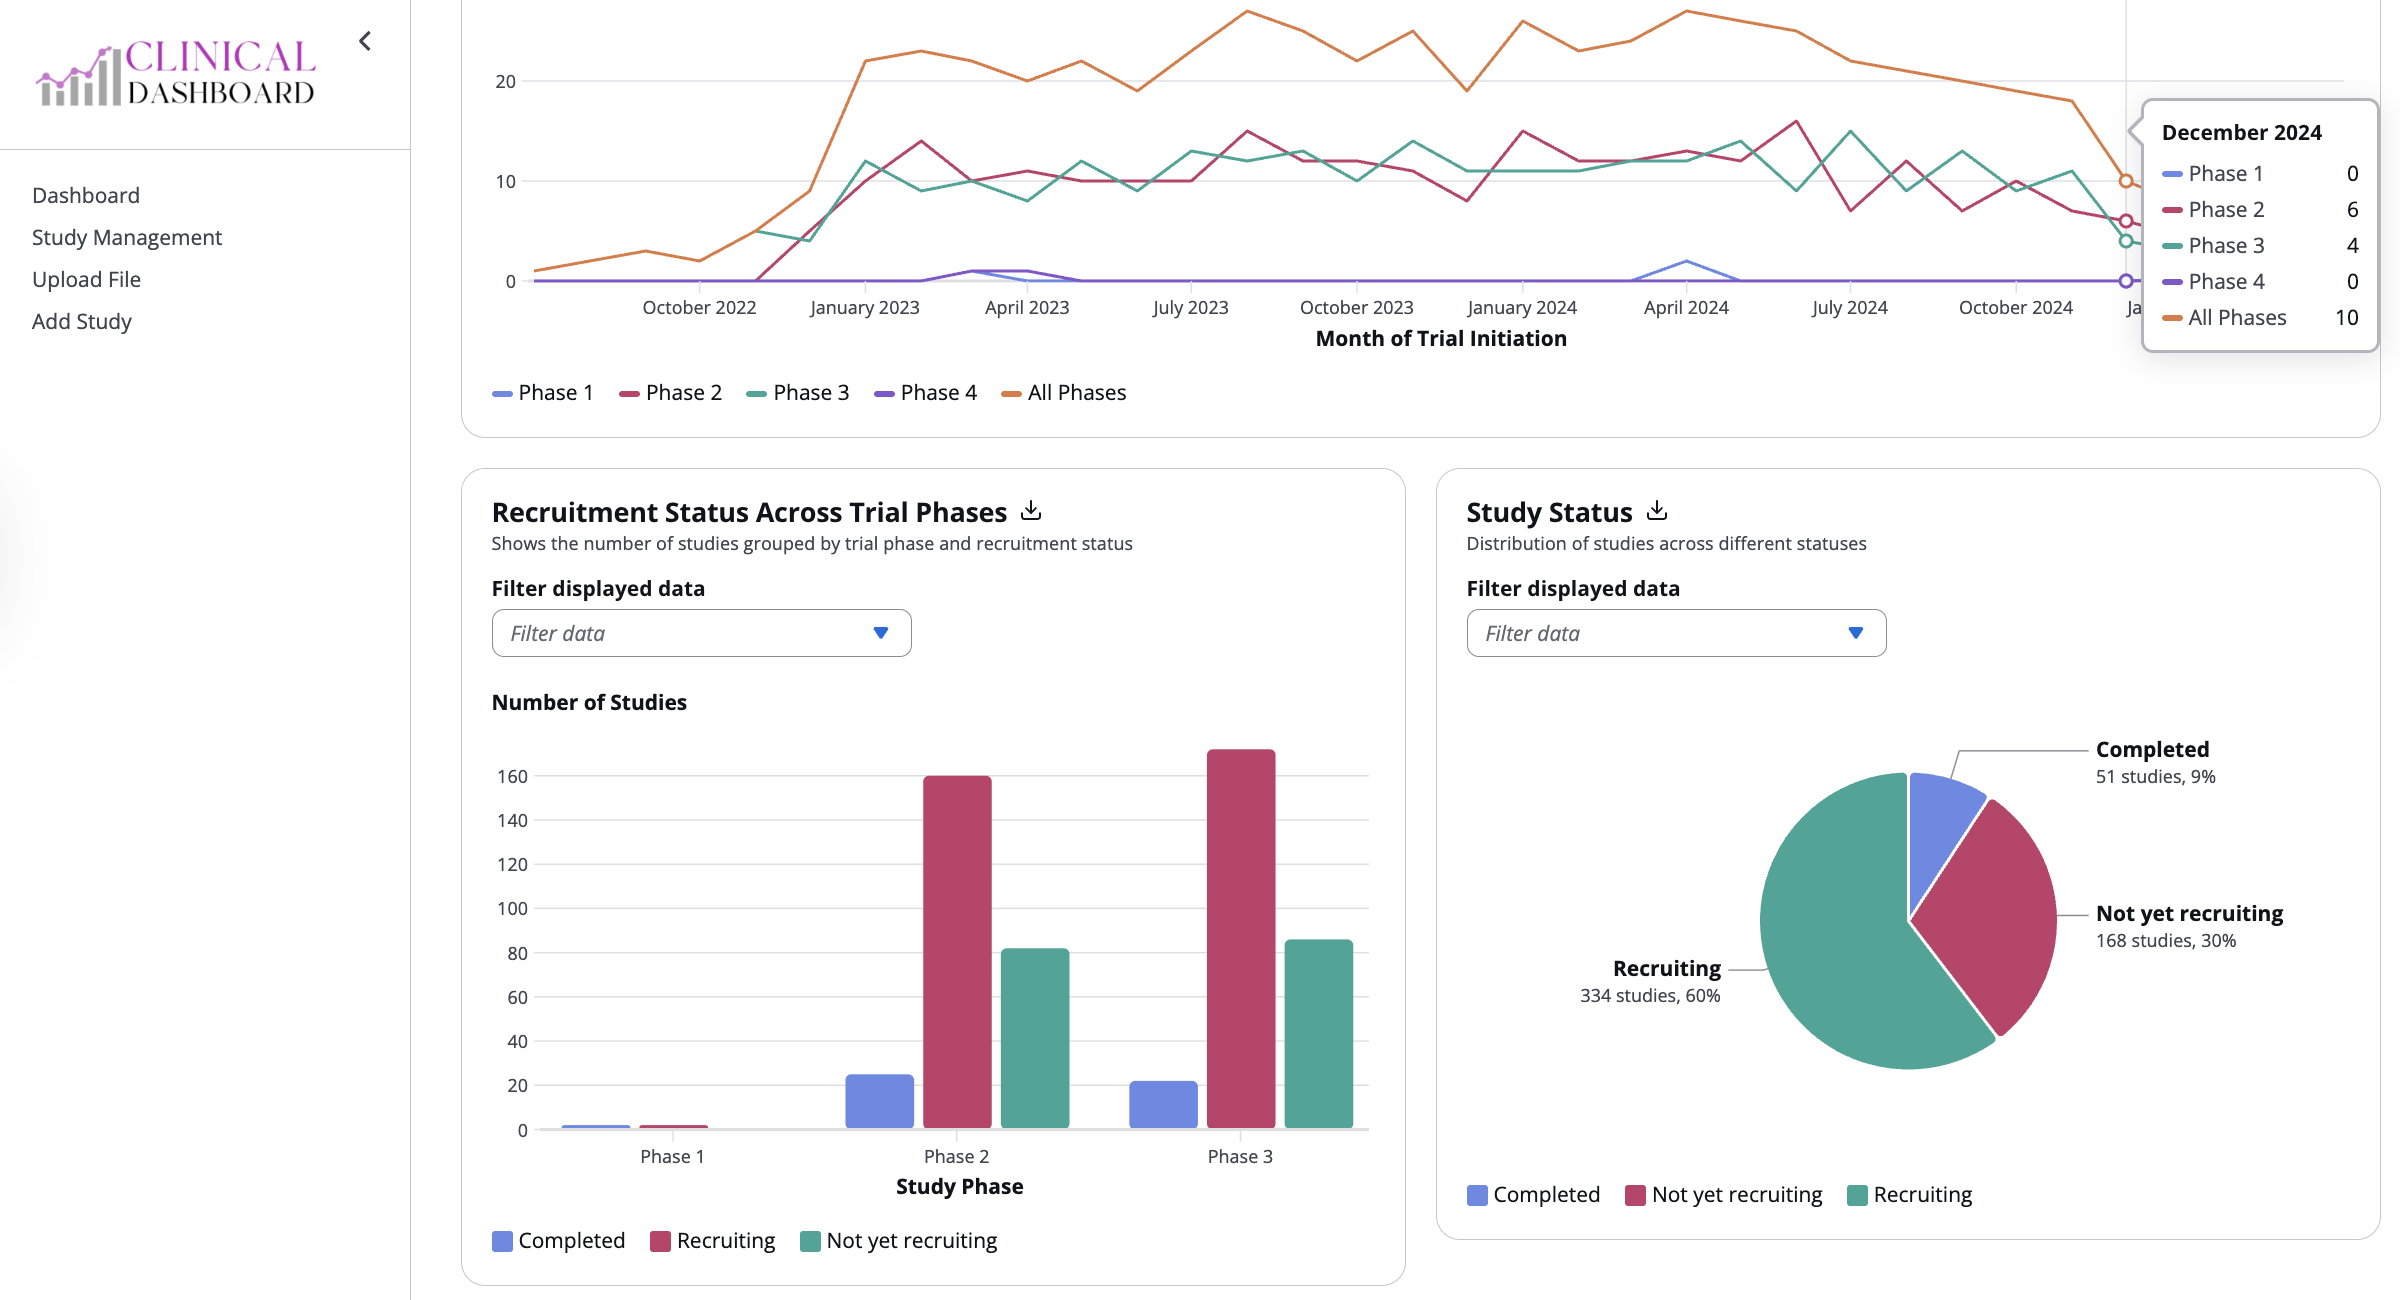Viewport: 2400px width, 1300px height.
Task: Open the Recruitment Status filter dropdown
Action: pos(701,633)
